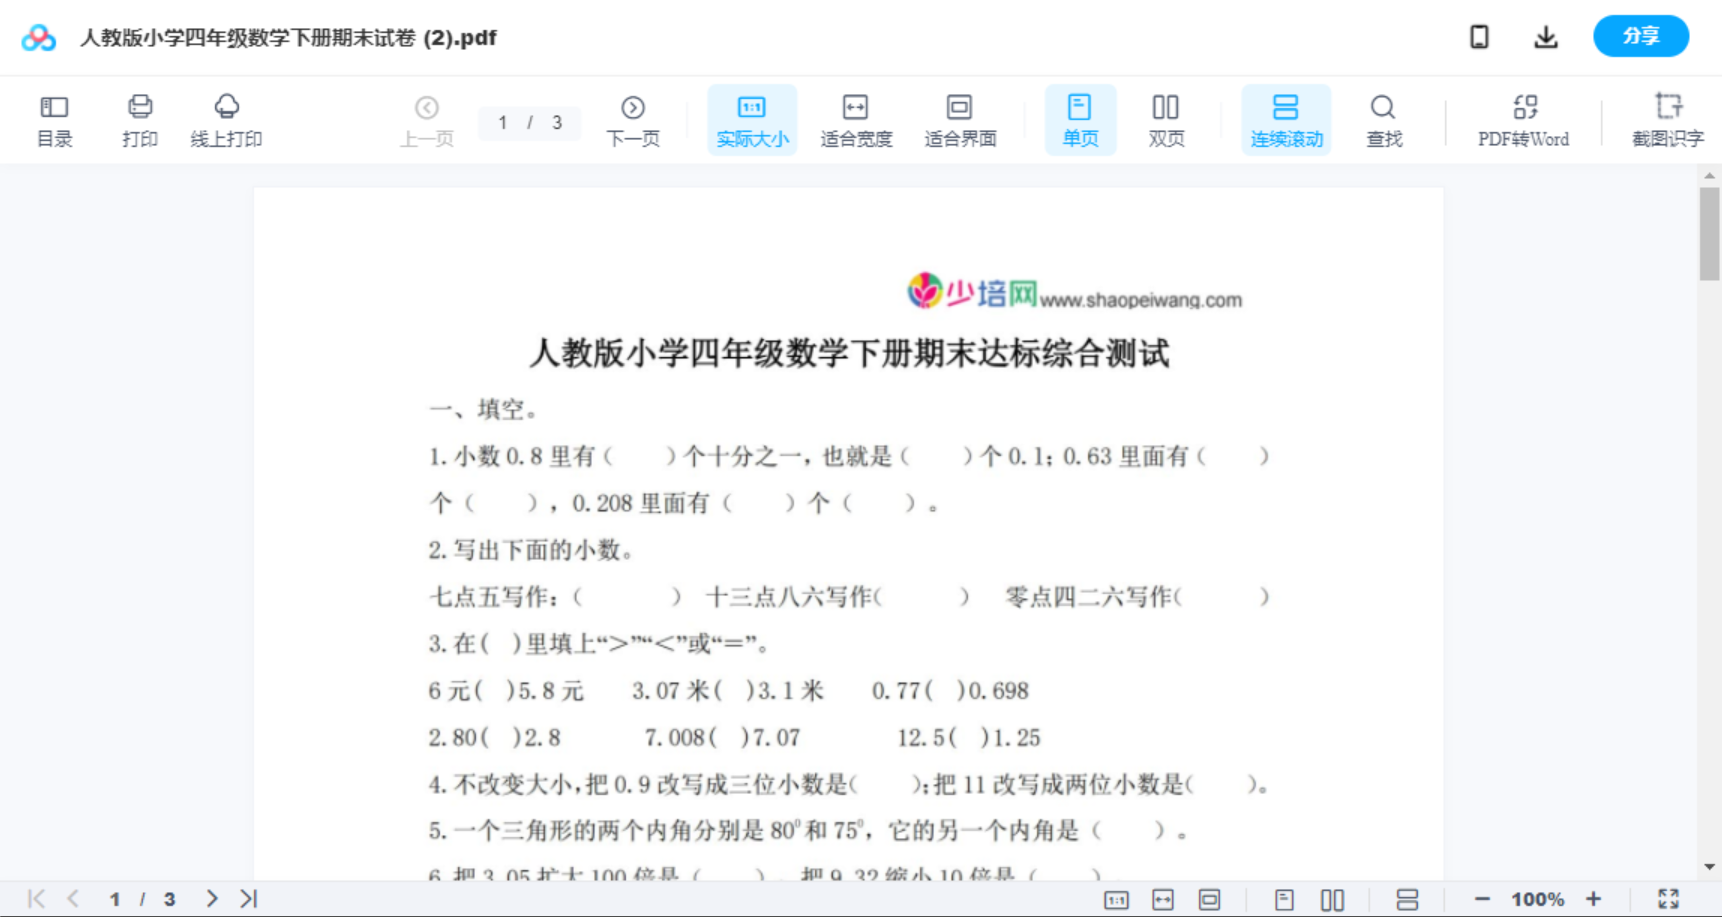
Task: Jump to last page using skip-to-end arrow
Action: 247,897
